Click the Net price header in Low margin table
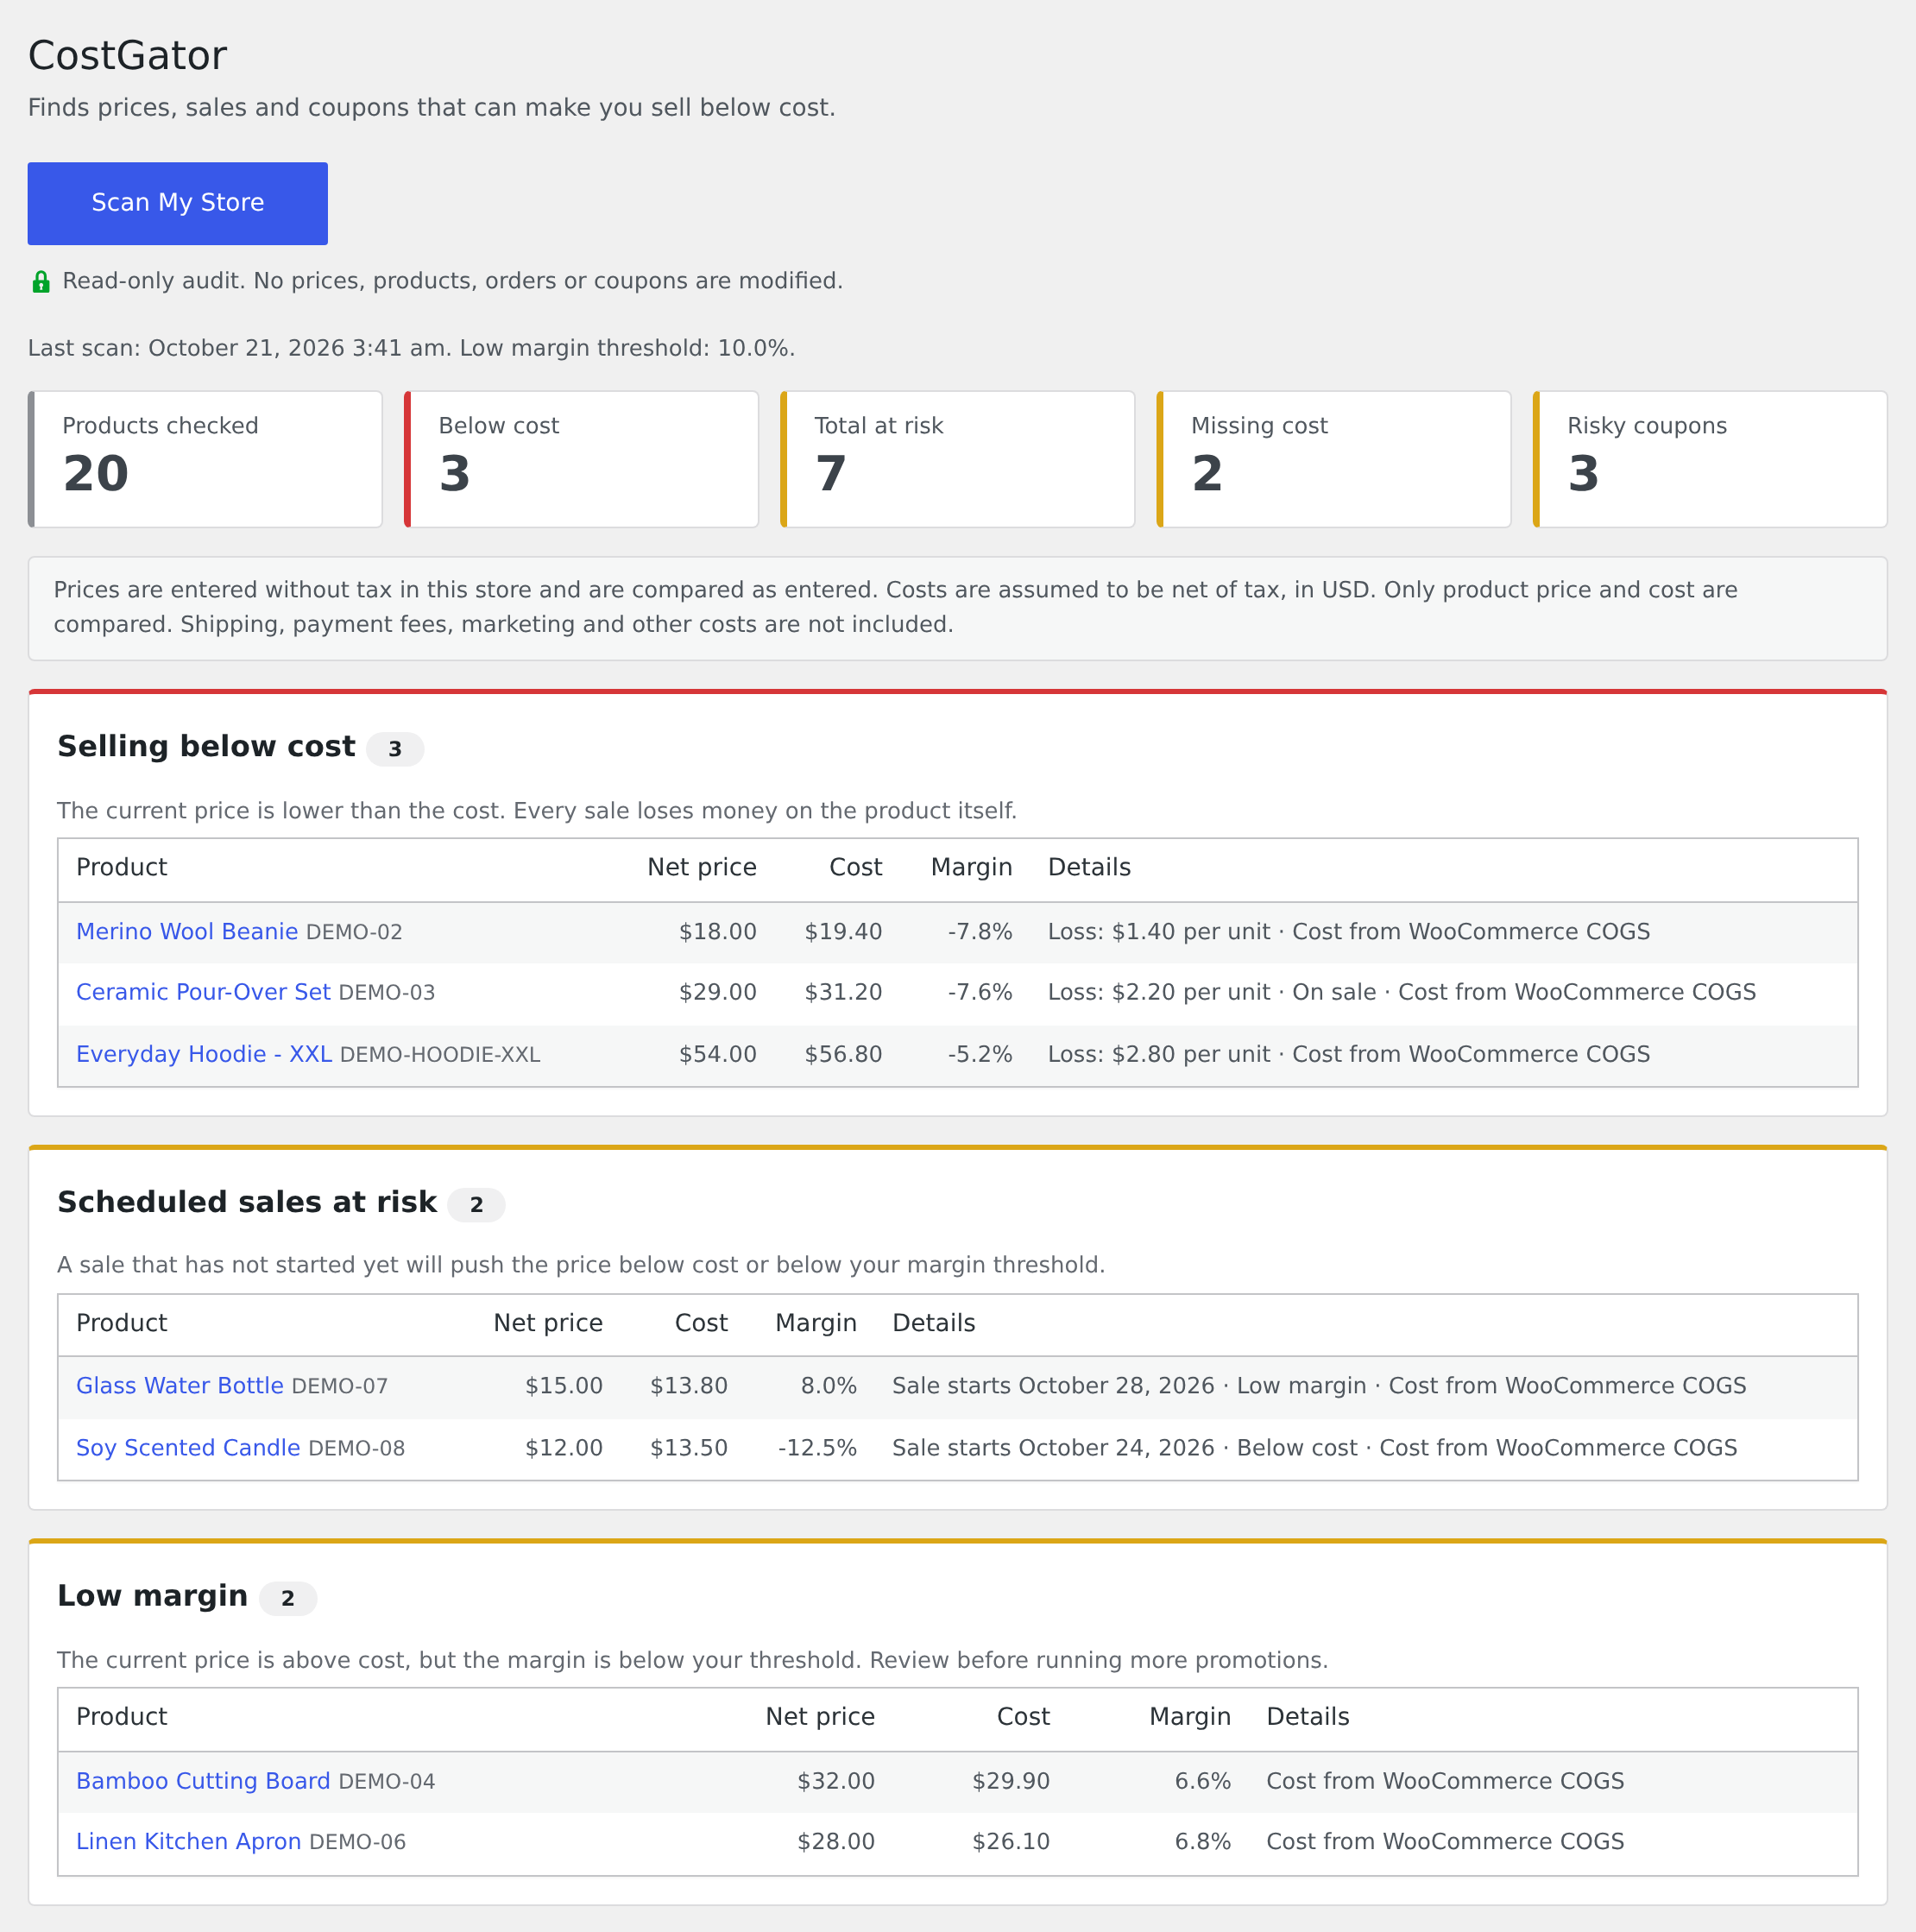The width and height of the screenshot is (1916, 1932). pyautogui.click(x=820, y=1717)
